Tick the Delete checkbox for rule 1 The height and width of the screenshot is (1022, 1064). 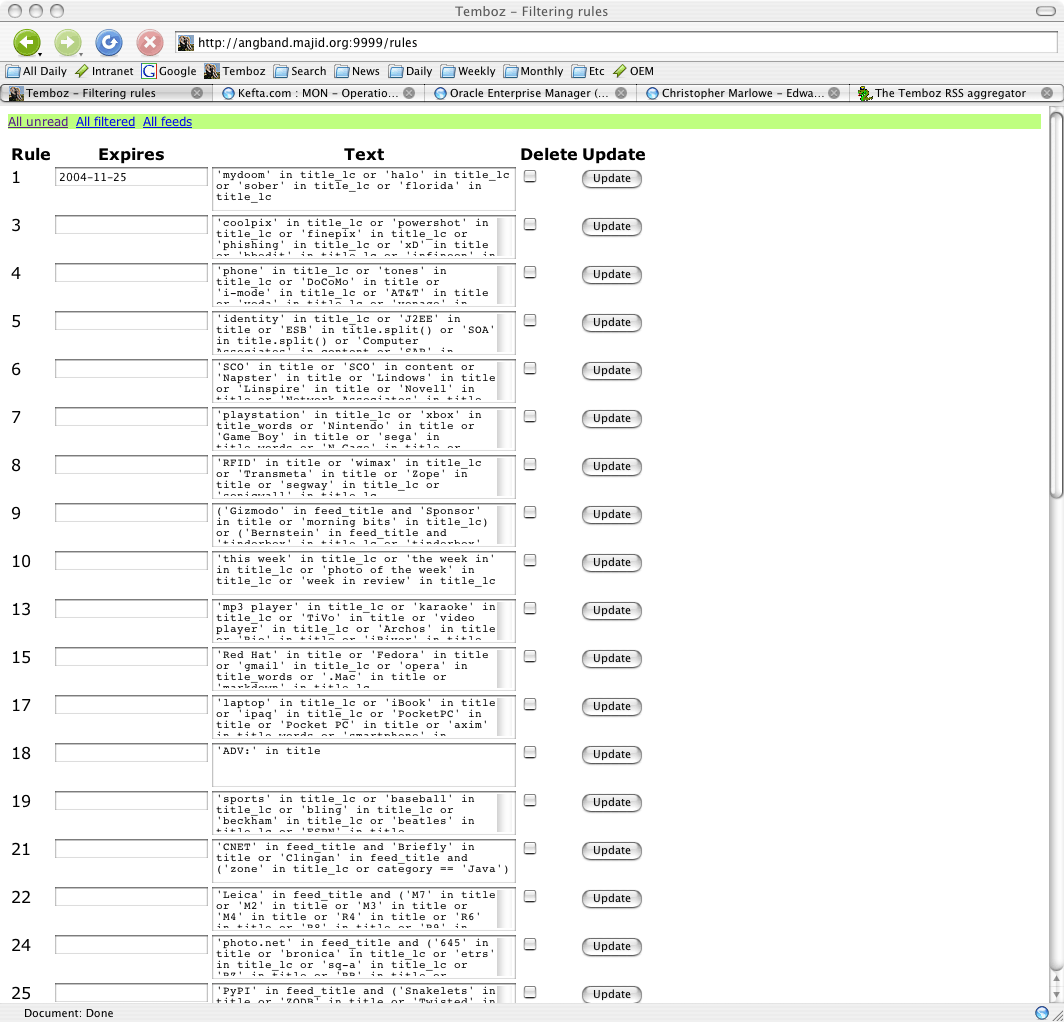(x=530, y=176)
